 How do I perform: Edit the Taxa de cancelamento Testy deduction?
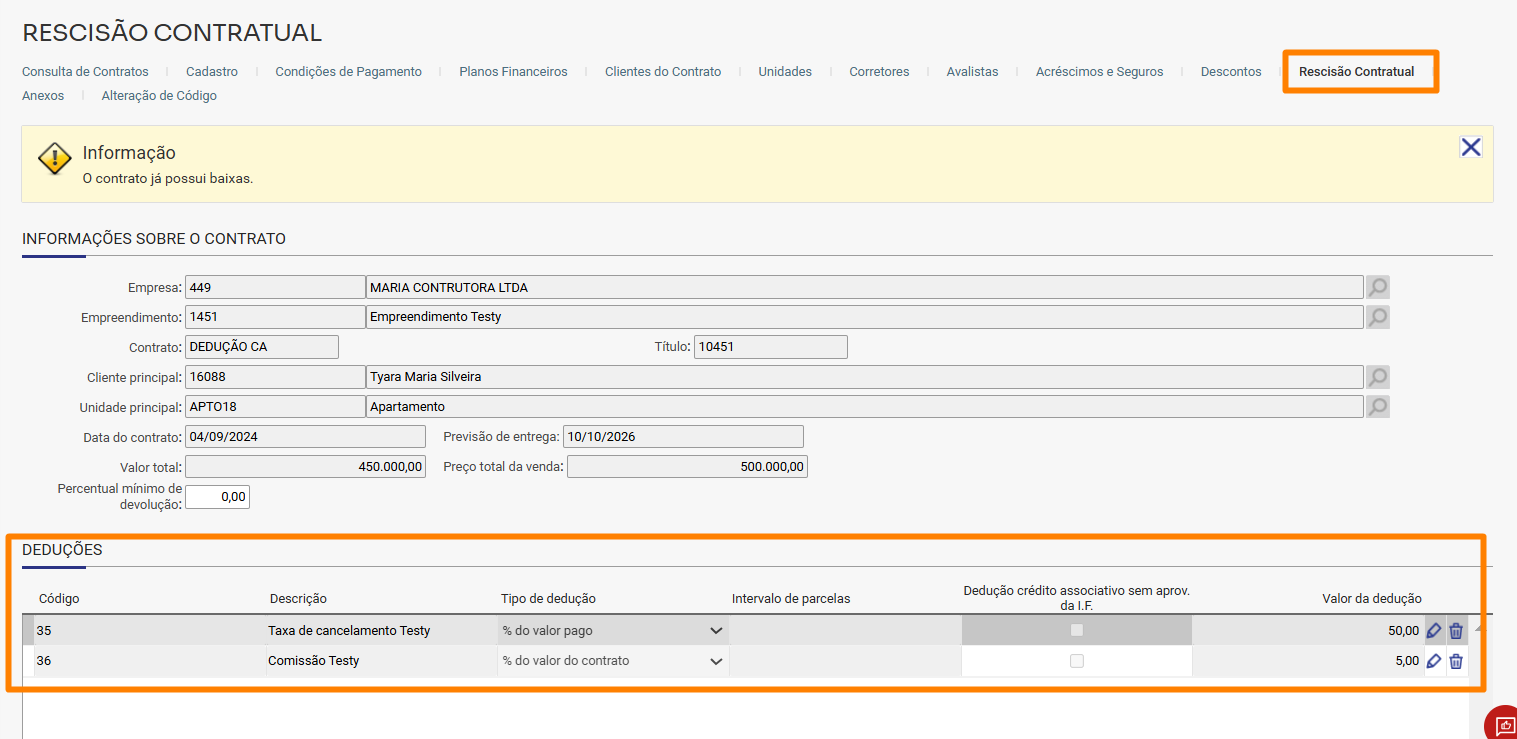[1434, 631]
